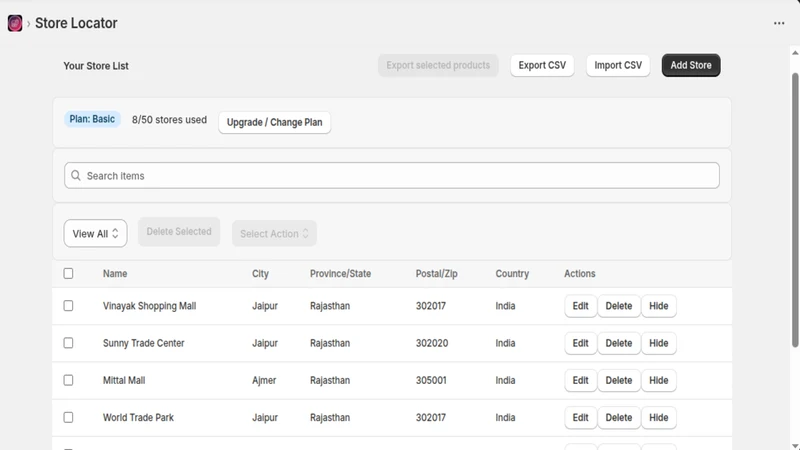The height and width of the screenshot is (450, 800).
Task: Click Import CSV button
Action: pos(618,65)
